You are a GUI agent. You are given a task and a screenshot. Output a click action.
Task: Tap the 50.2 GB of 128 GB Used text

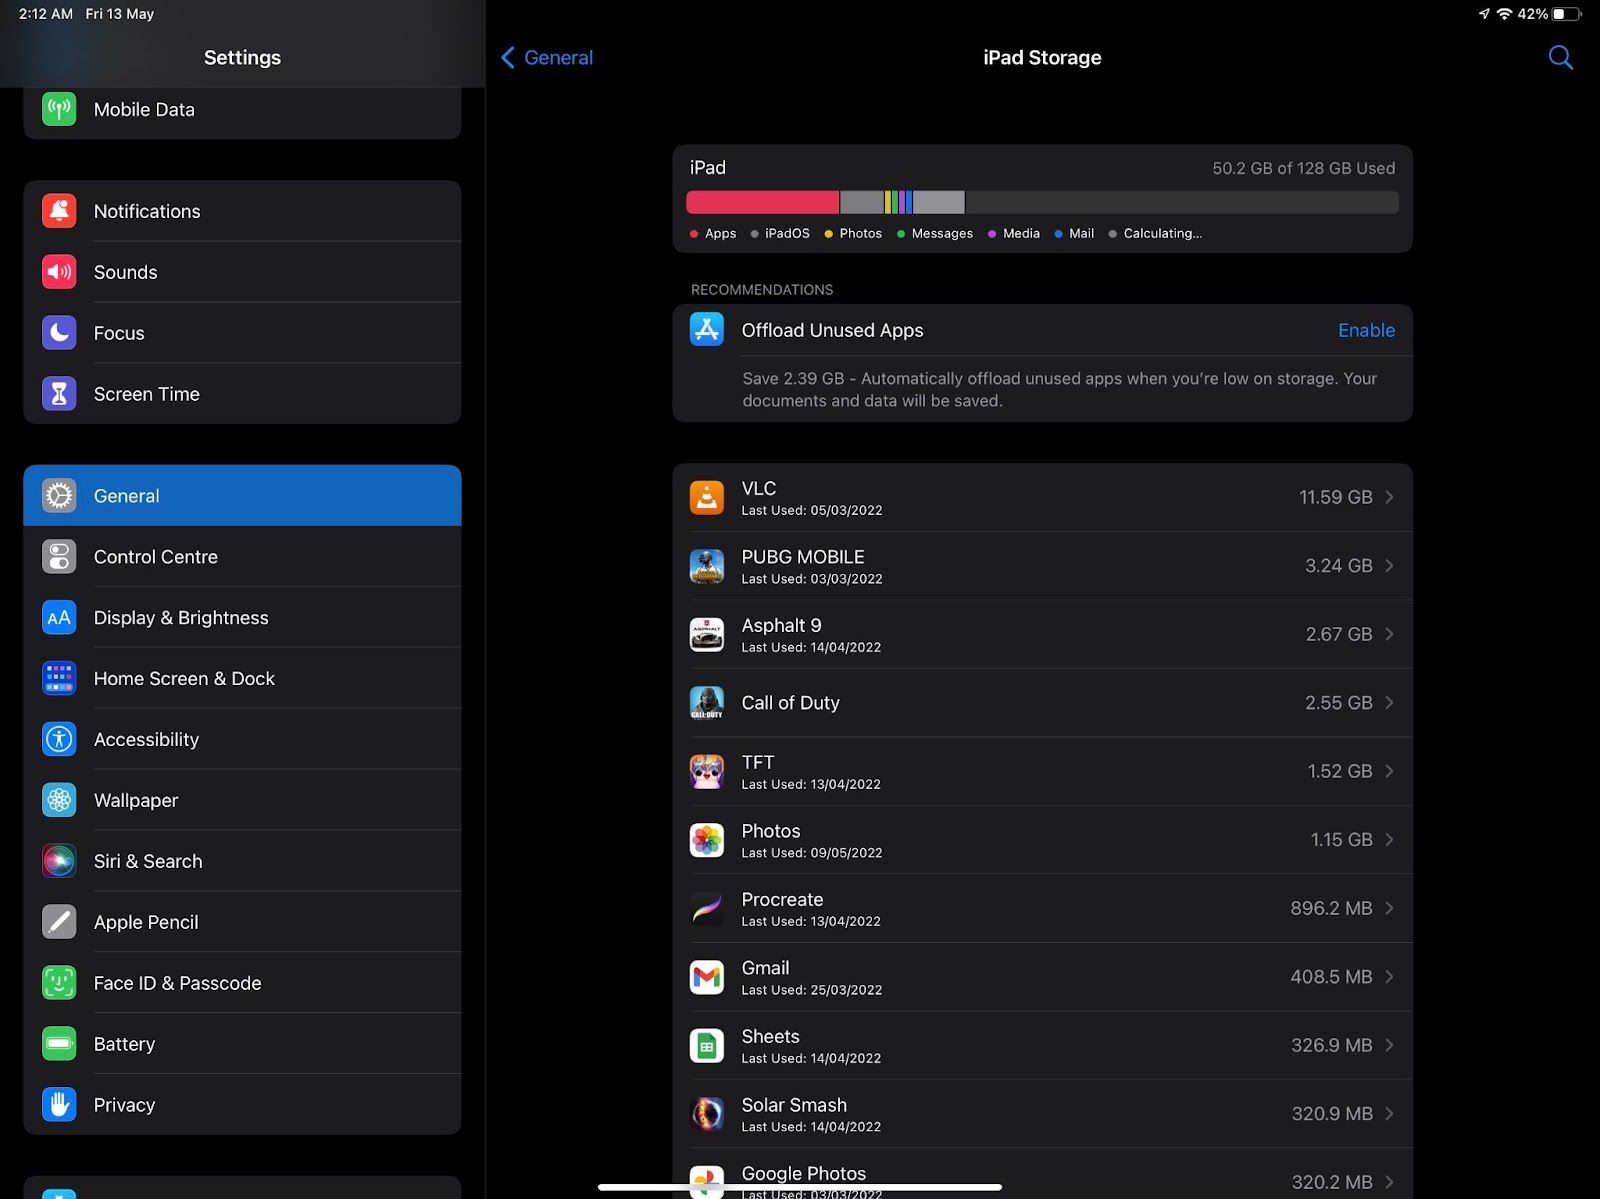click(1303, 168)
